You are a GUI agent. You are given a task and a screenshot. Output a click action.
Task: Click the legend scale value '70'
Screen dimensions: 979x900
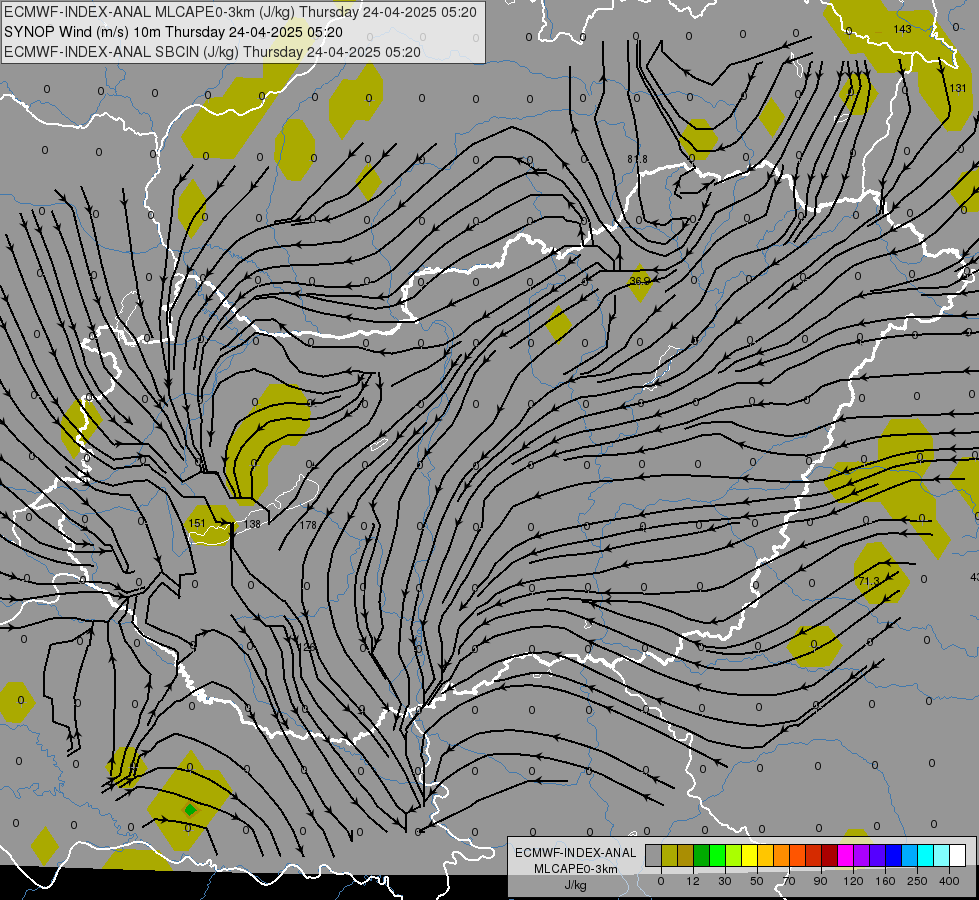click(789, 881)
